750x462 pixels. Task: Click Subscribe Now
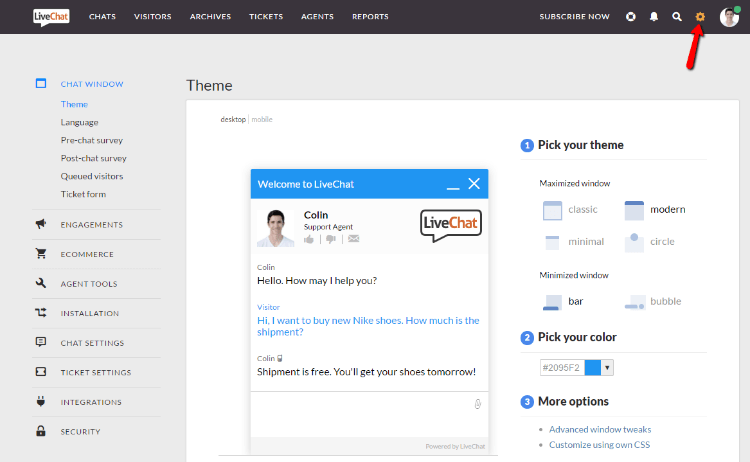[574, 17]
